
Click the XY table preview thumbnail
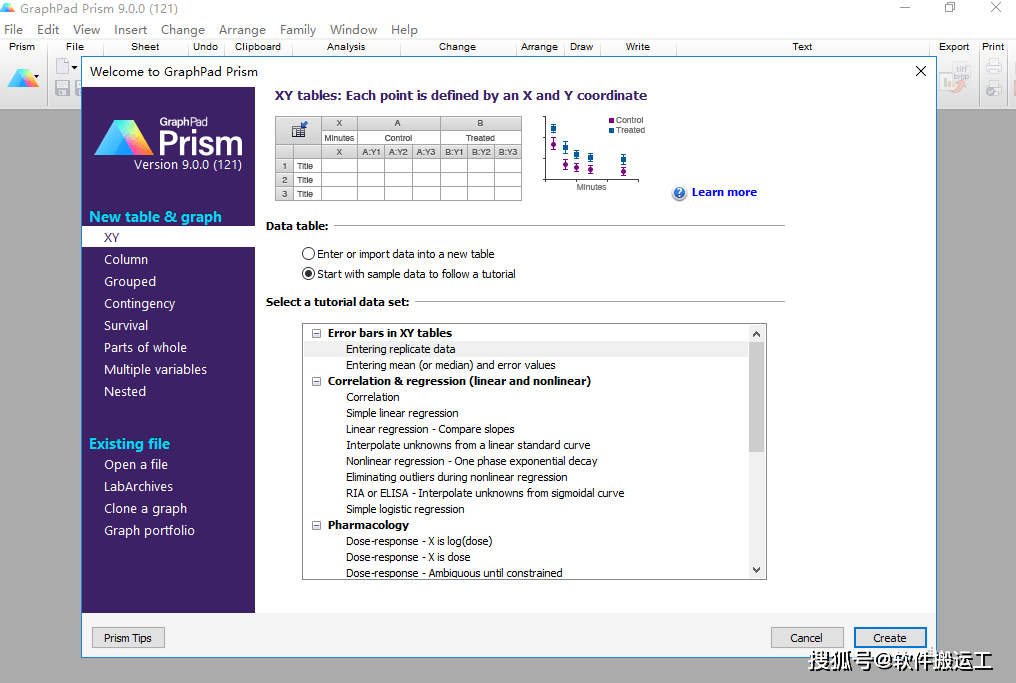(x=398, y=159)
